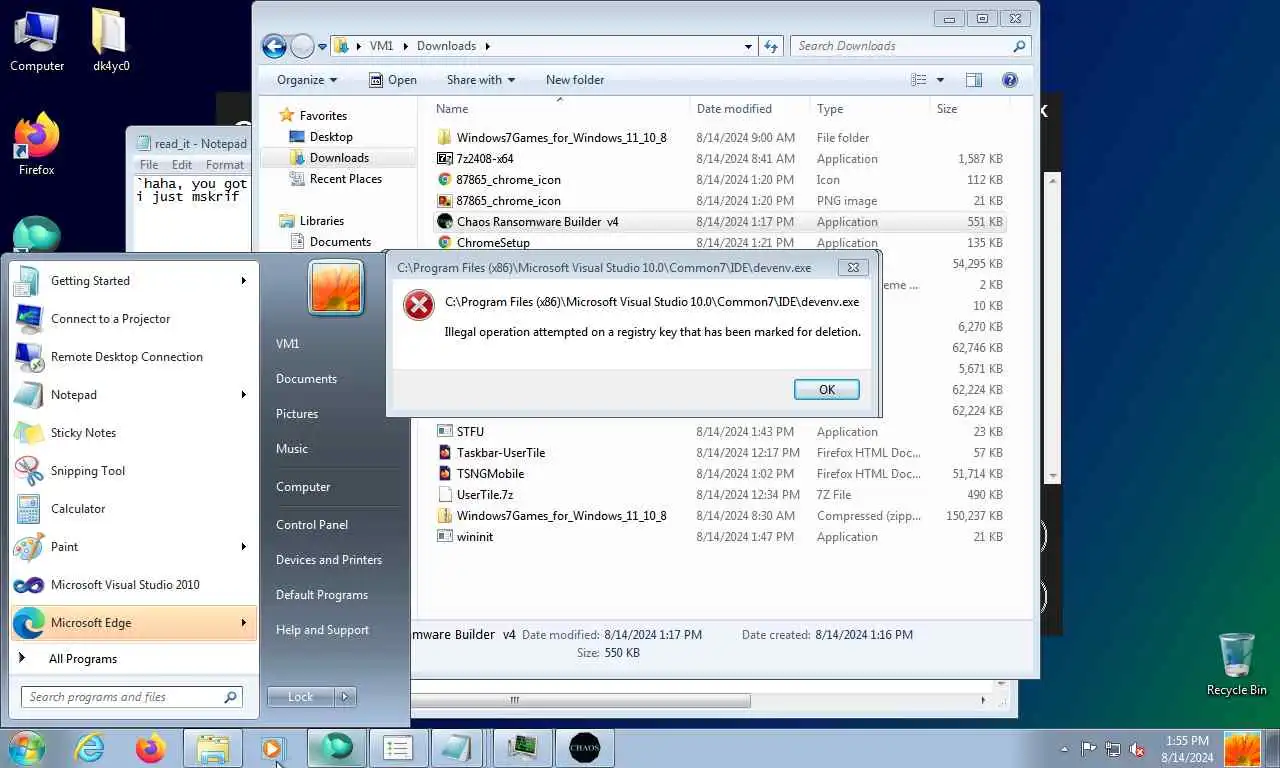Click the Search programs and files box
Image resolution: width=1280 pixels, height=768 pixels.
point(131,697)
